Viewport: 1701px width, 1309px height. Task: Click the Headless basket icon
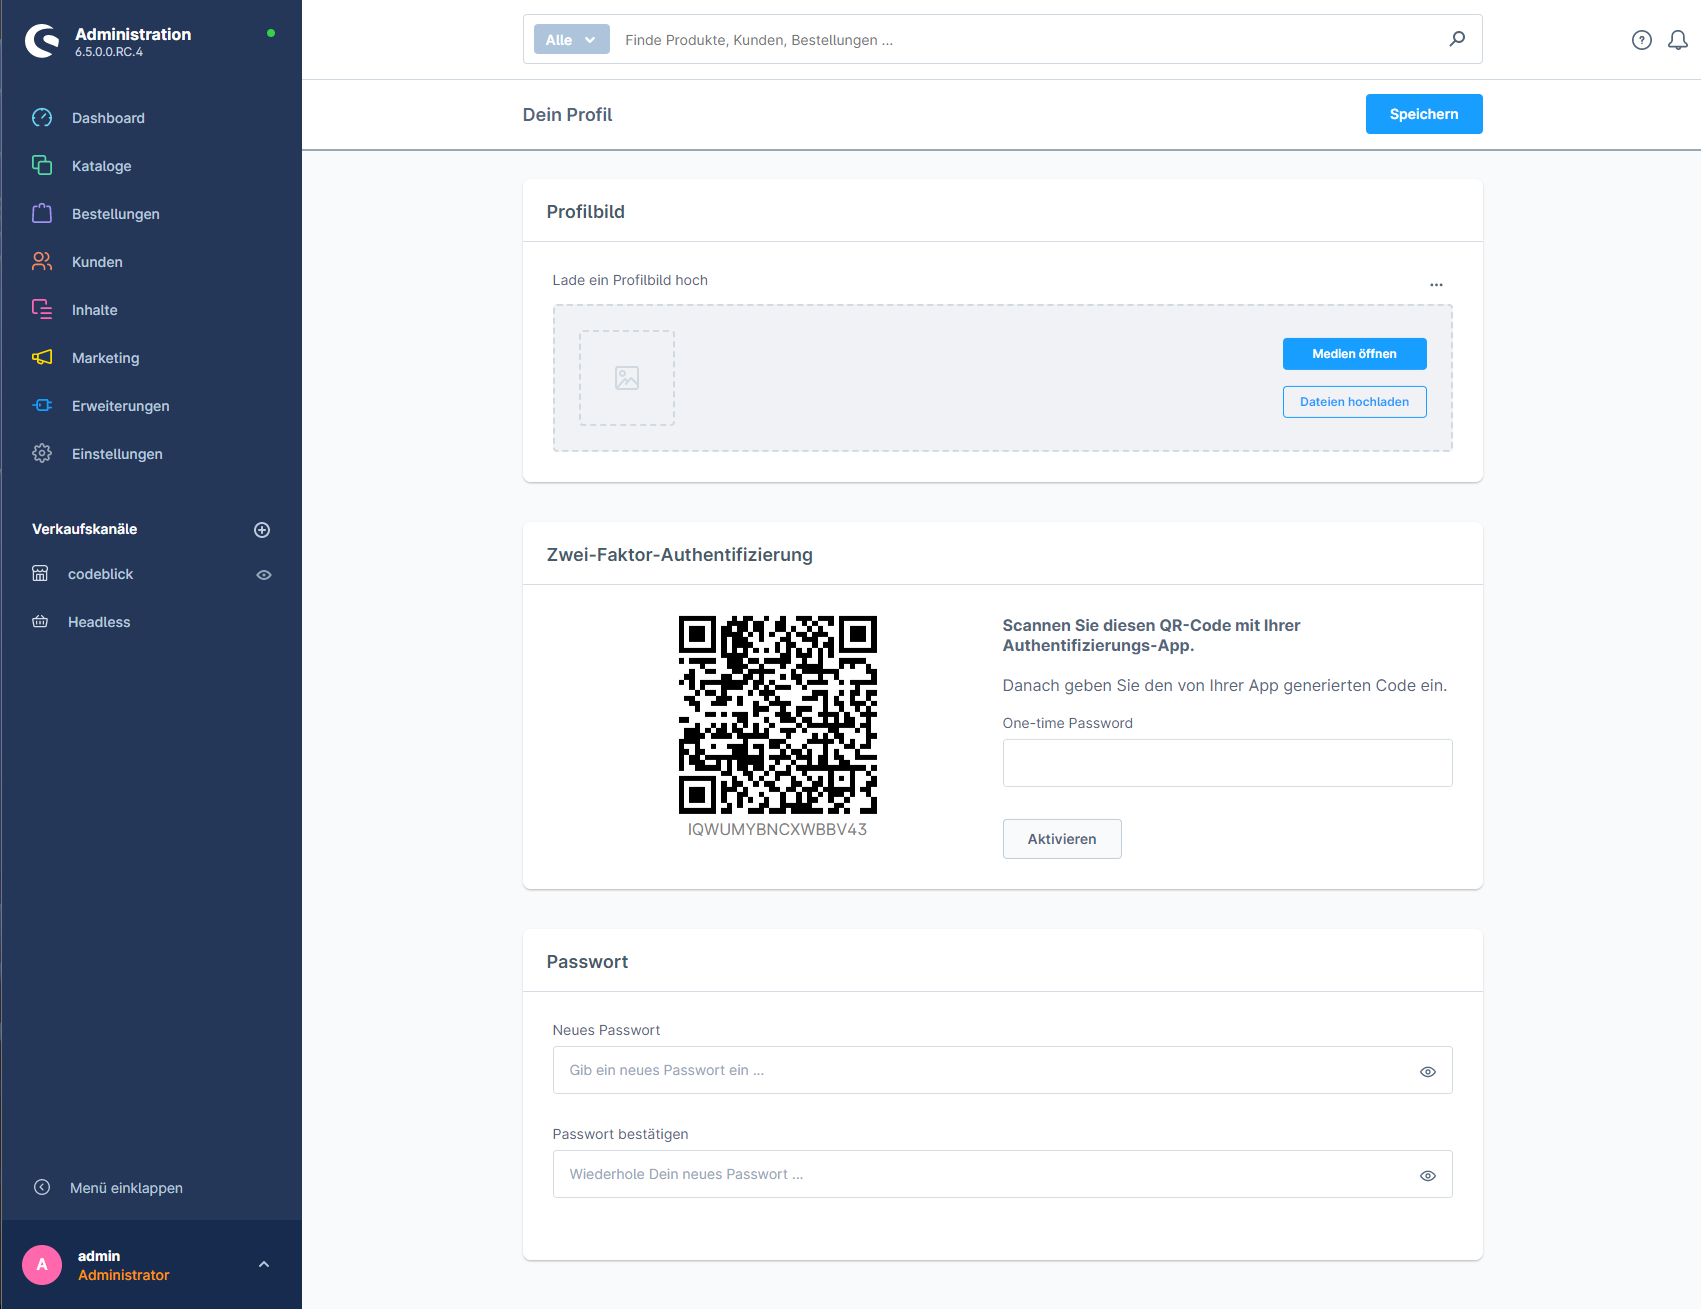[40, 622]
